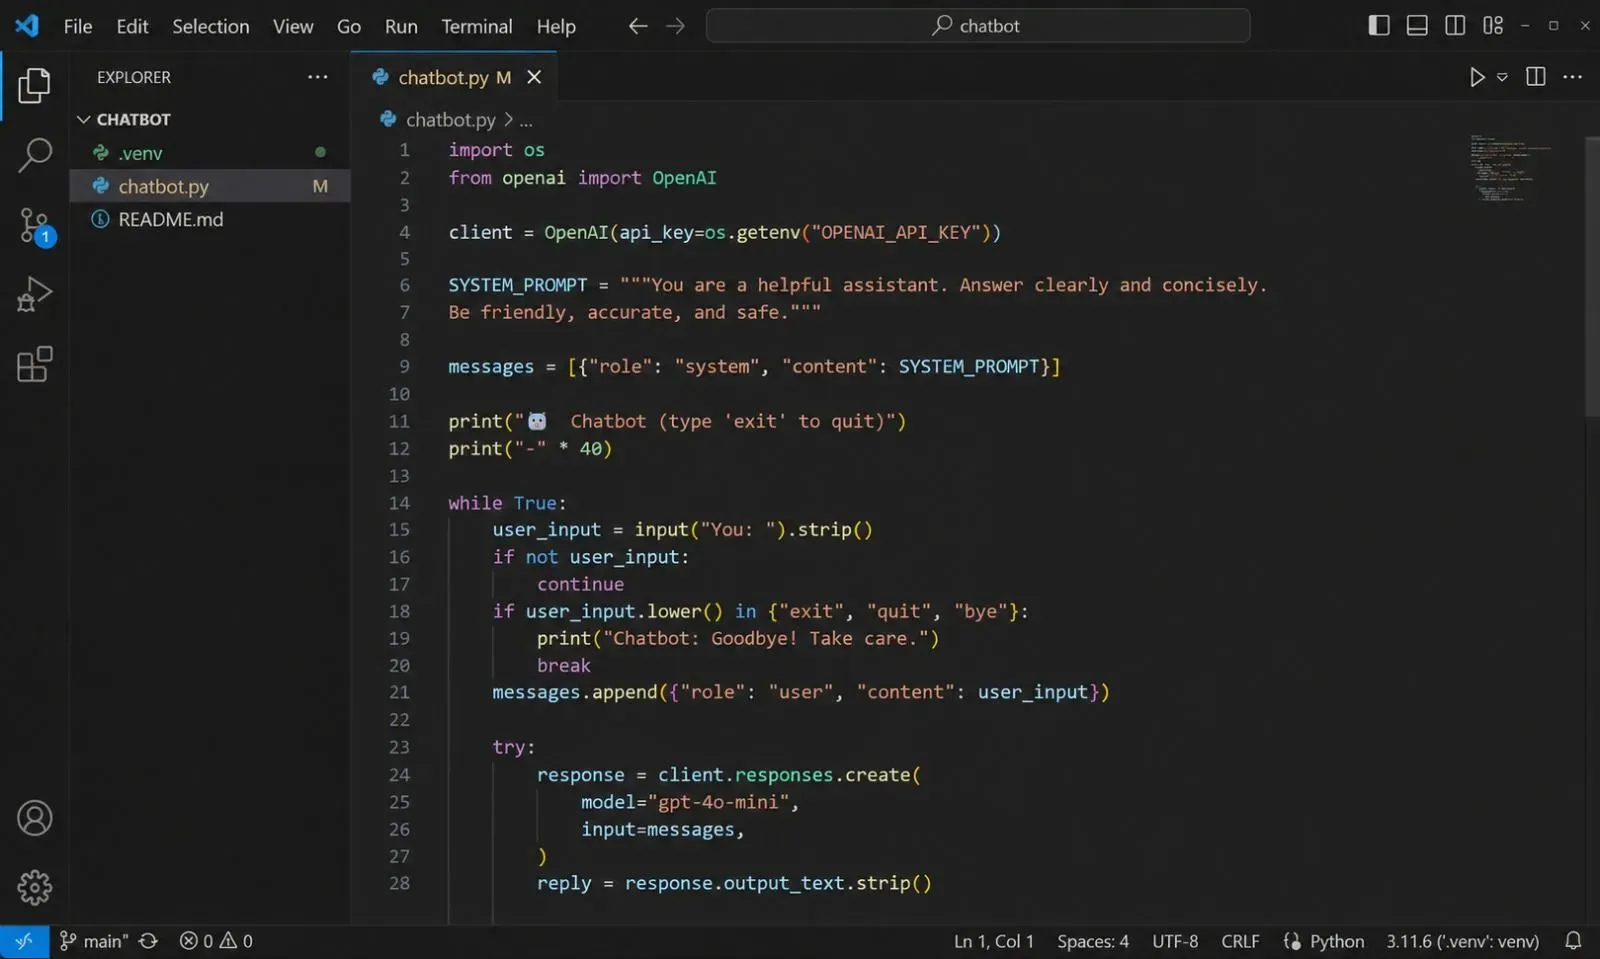Open Run and Debug view
Image resolution: width=1600 pixels, height=959 pixels.
click(x=34, y=295)
